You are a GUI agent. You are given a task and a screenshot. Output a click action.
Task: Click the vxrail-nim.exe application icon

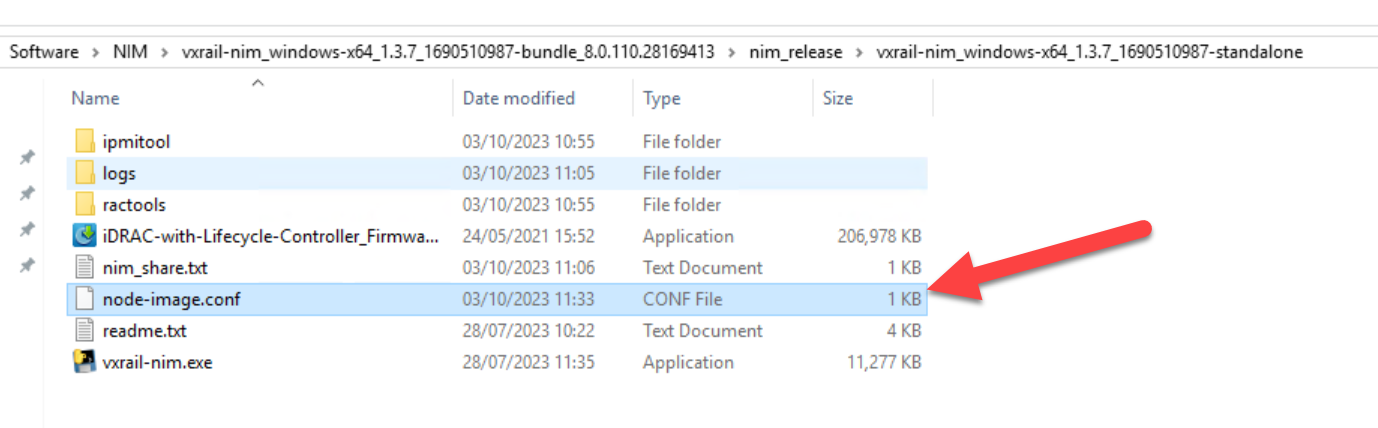pos(85,362)
